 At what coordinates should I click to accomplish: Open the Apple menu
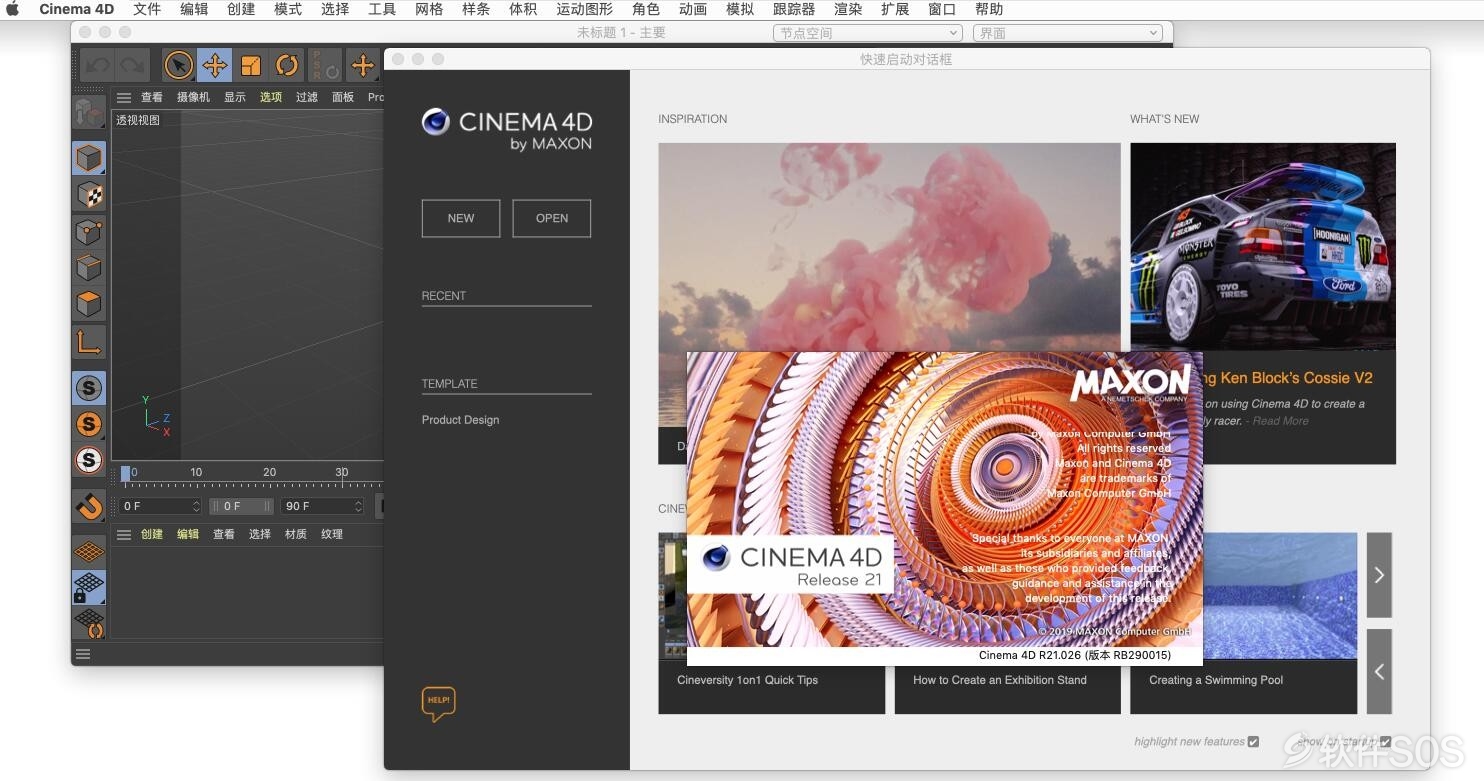pos(14,9)
